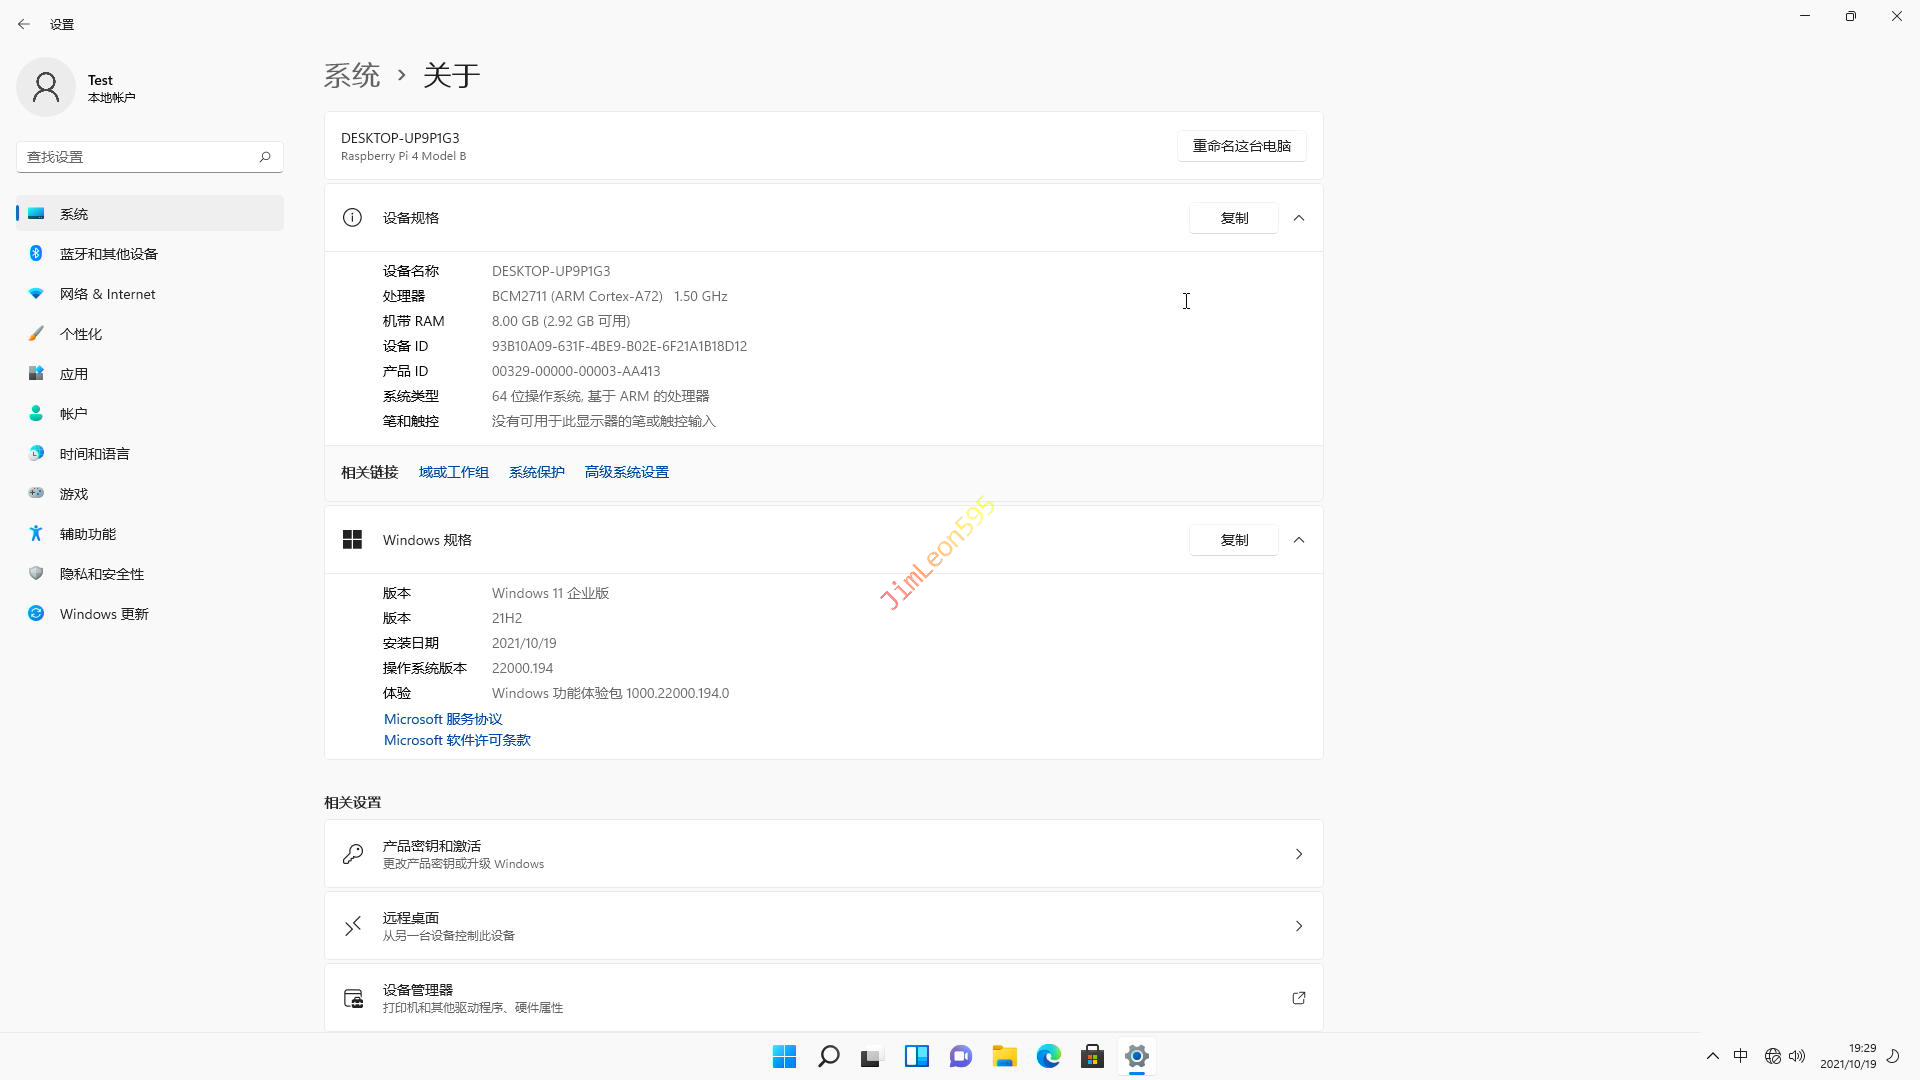Open Microsoft Edge from taskbar
Viewport: 1920px width, 1080px height.
coord(1048,1056)
